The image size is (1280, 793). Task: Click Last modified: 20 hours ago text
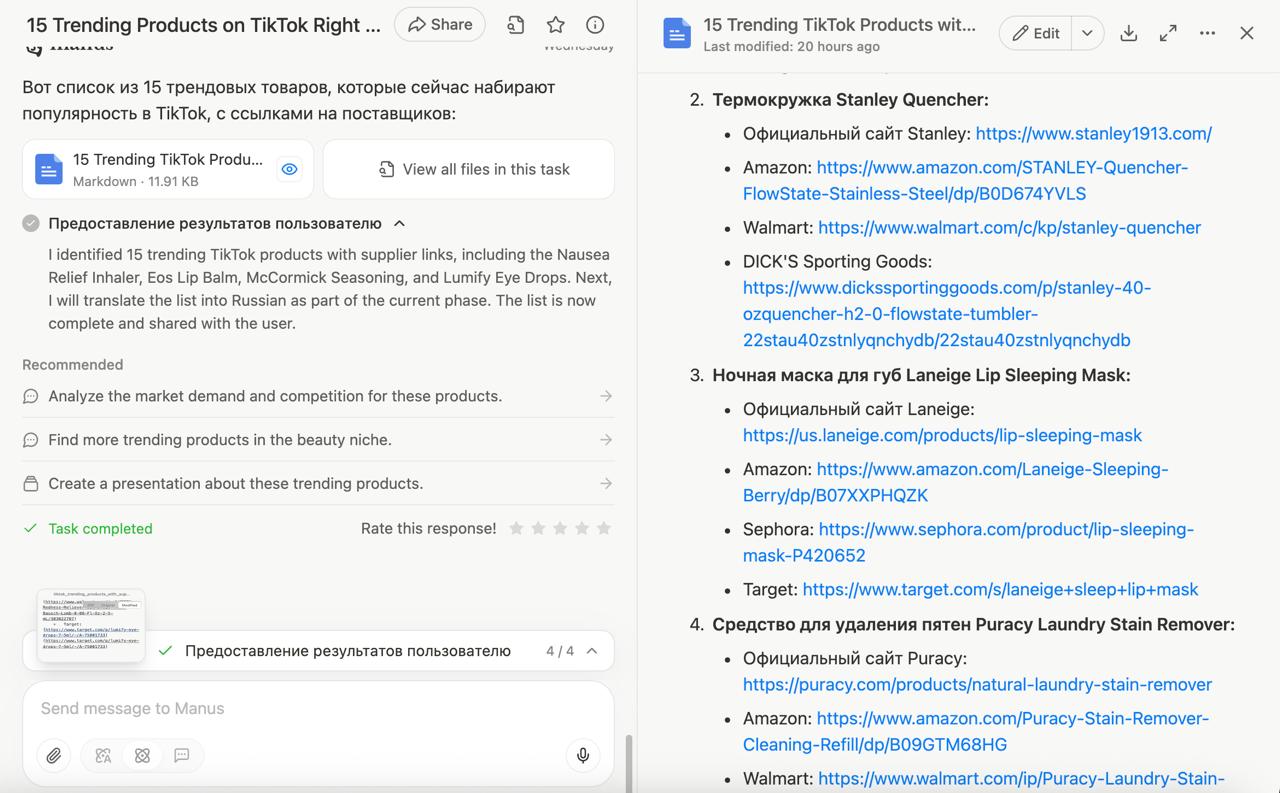(x=792, y=47)
